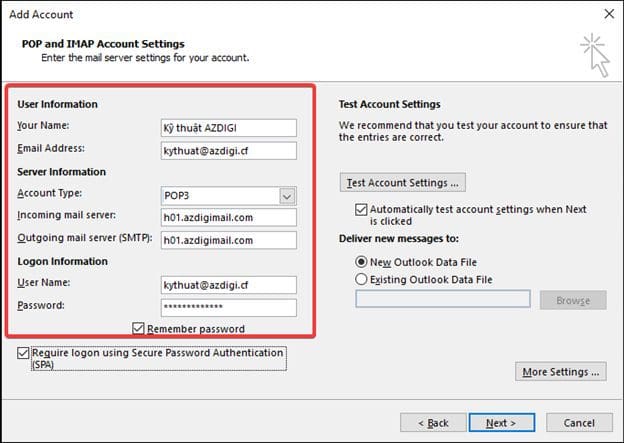Uncheck the Remember password checkbox
The height and width of the screenshot is (443, 624).
(x=139, y=328)
